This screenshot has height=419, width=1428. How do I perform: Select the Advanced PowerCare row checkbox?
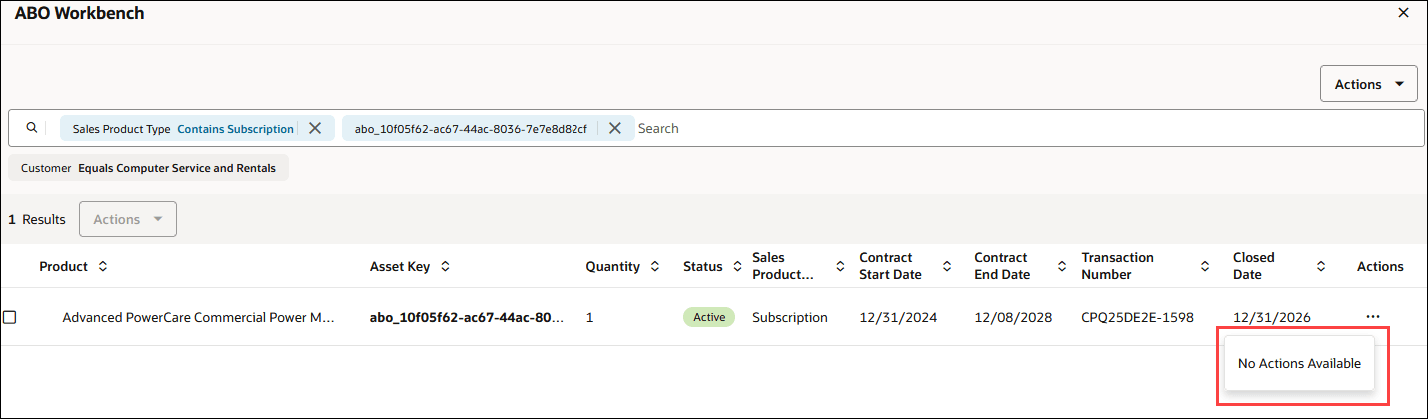(x=10, y=317)
